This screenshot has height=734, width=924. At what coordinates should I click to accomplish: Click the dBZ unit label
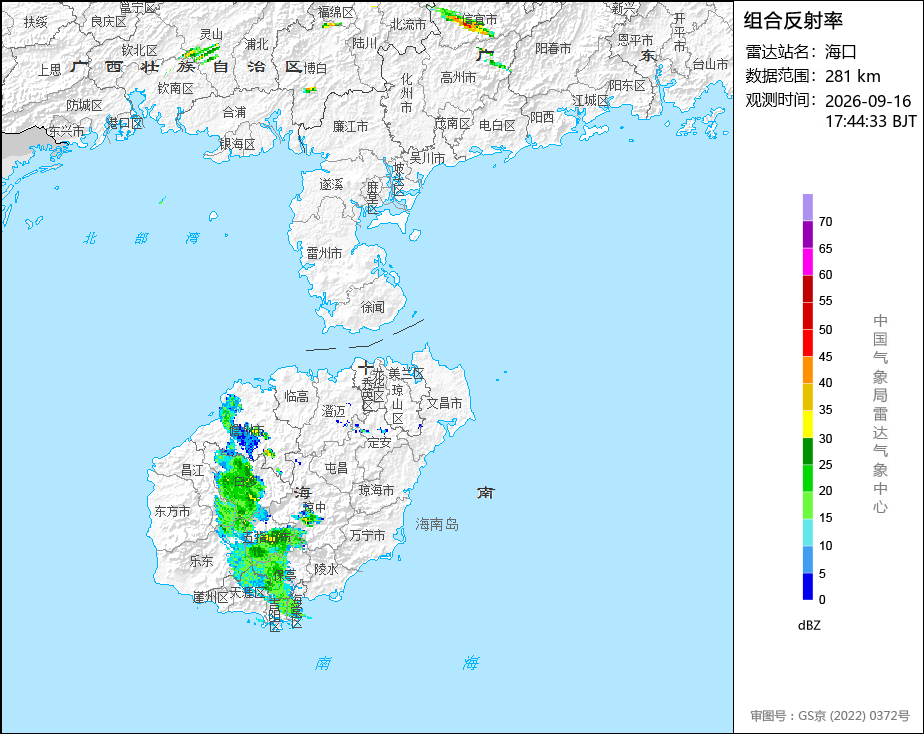click(809, 626)
